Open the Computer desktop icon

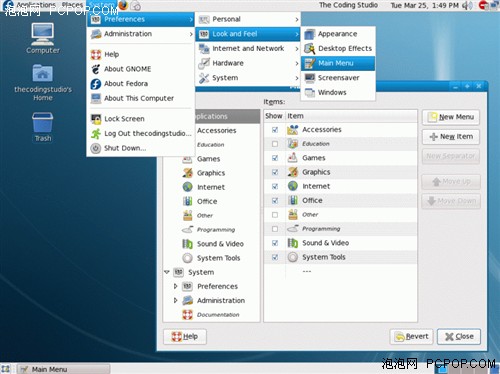pos(42,35)
